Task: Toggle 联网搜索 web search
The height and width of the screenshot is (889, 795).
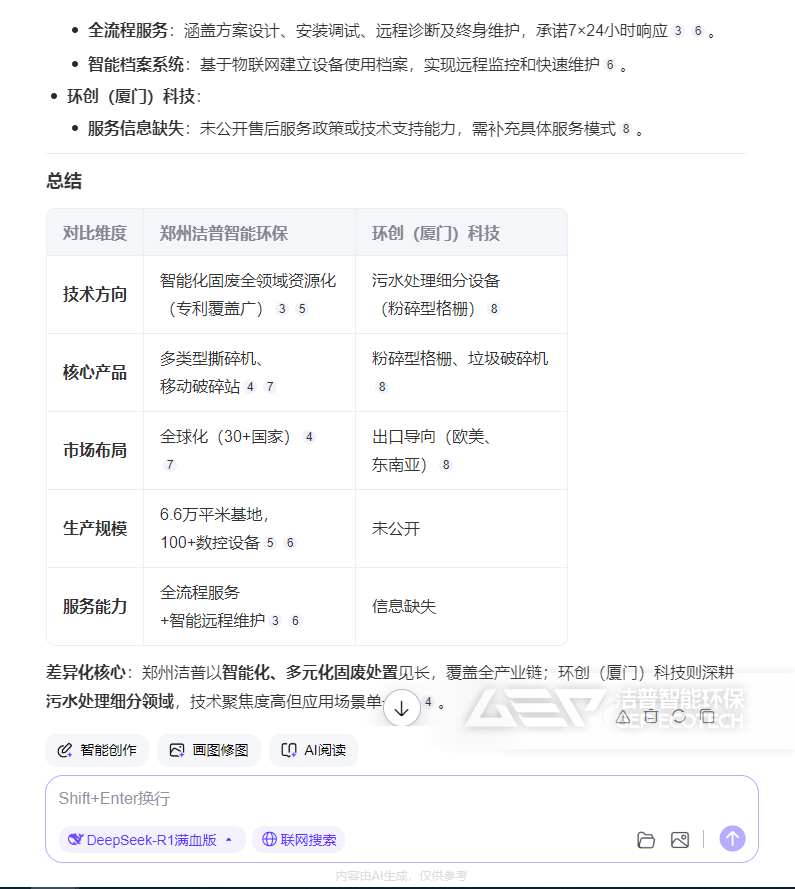Action: click(299, 840)
